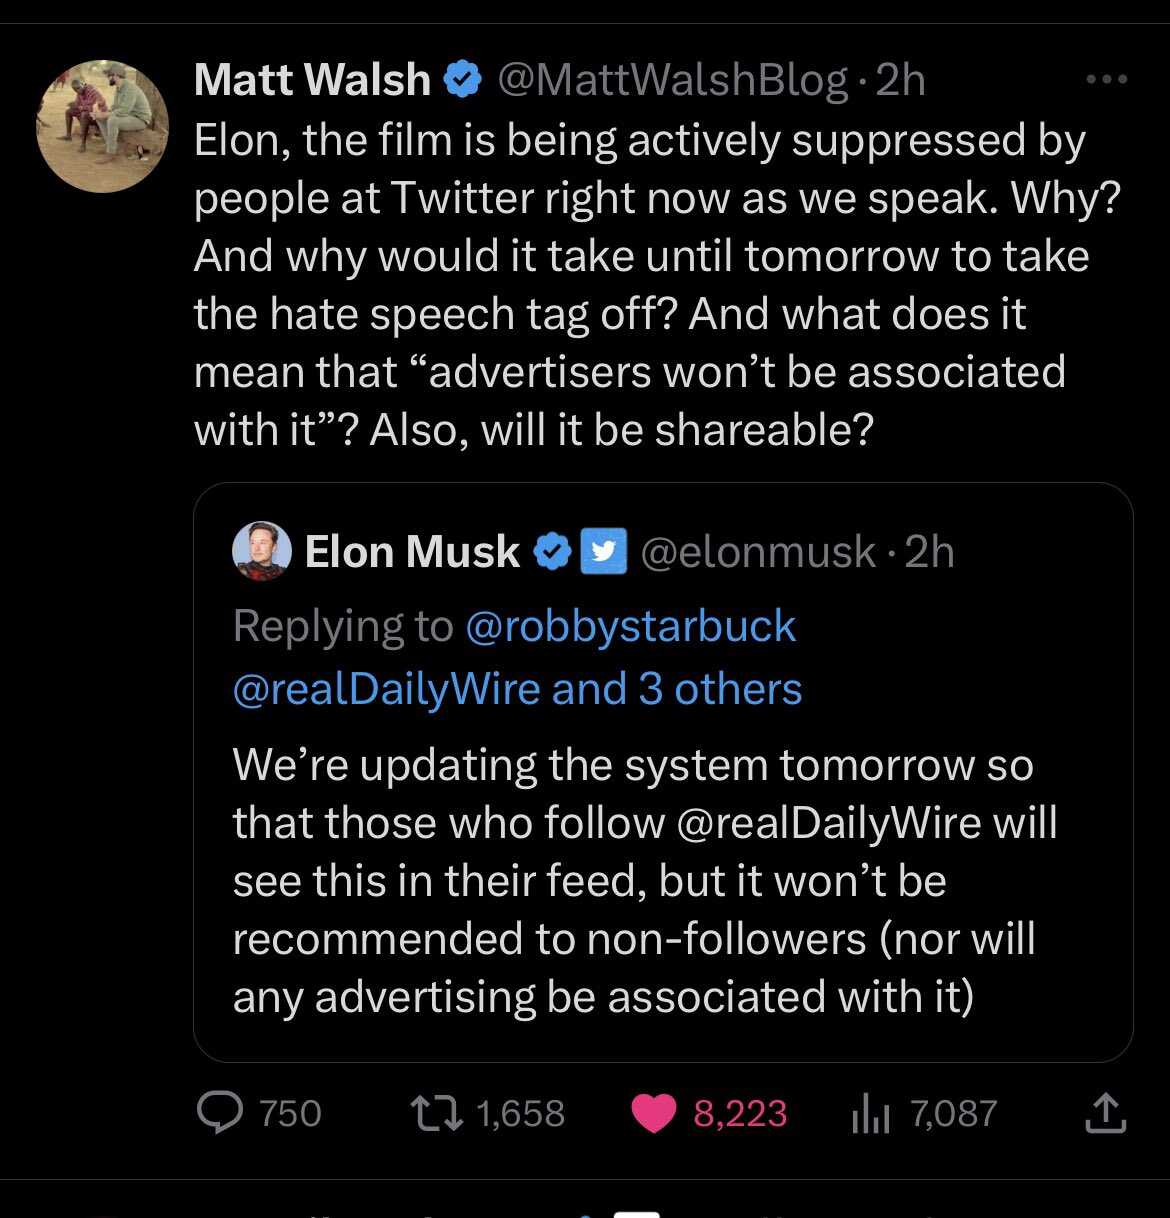
Task: Click the Twitter bird affiliation badge
Action: 602,552
